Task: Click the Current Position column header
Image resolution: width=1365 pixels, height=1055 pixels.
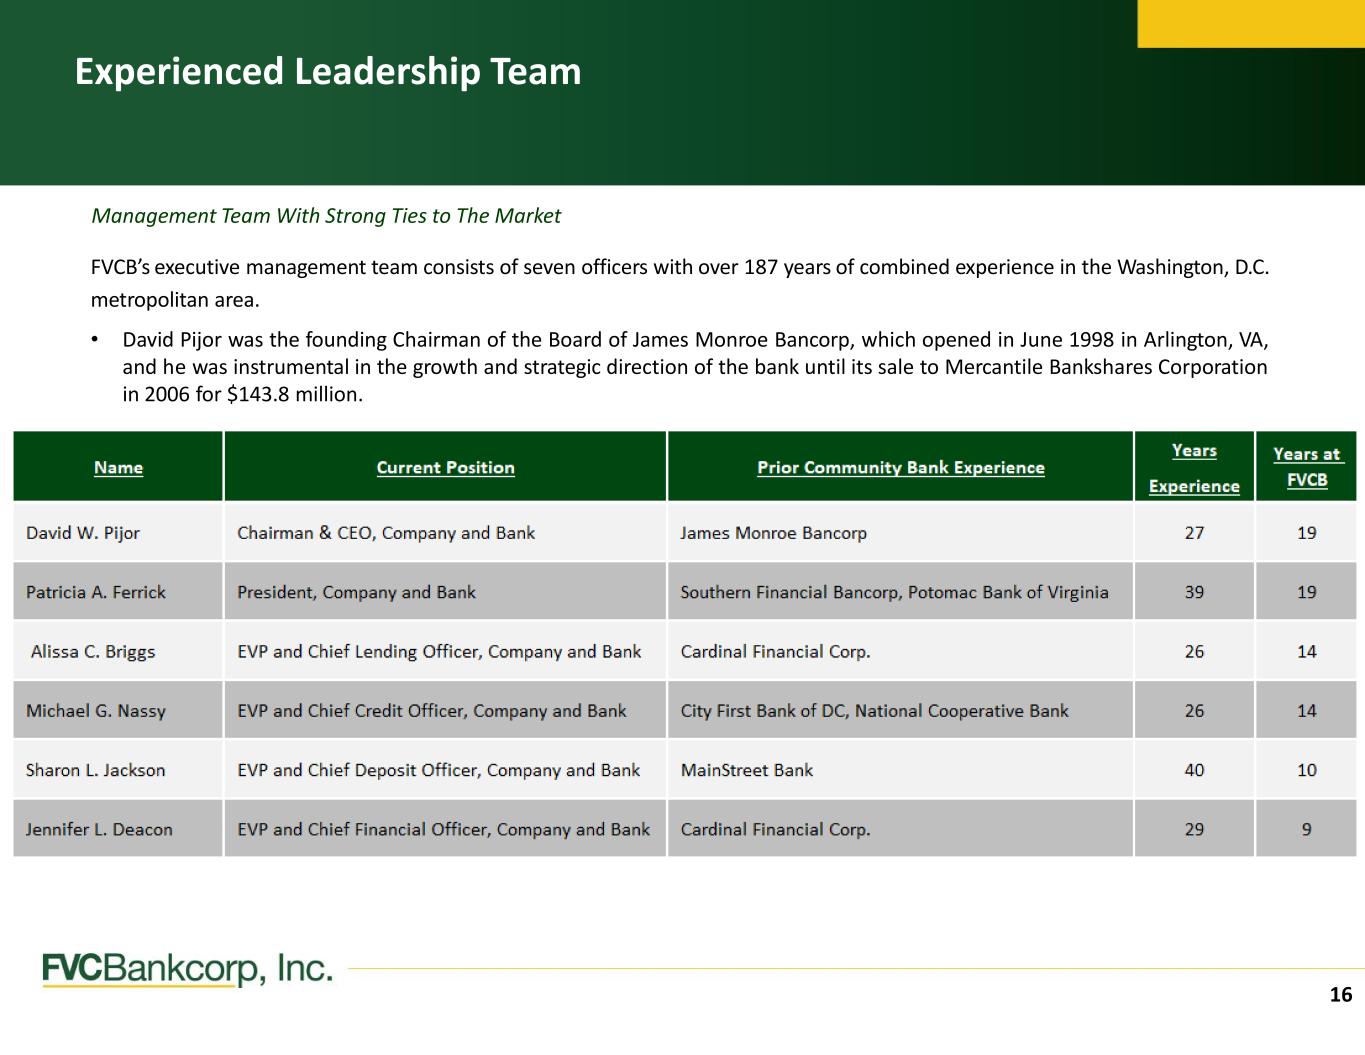Action: [445, 467]
